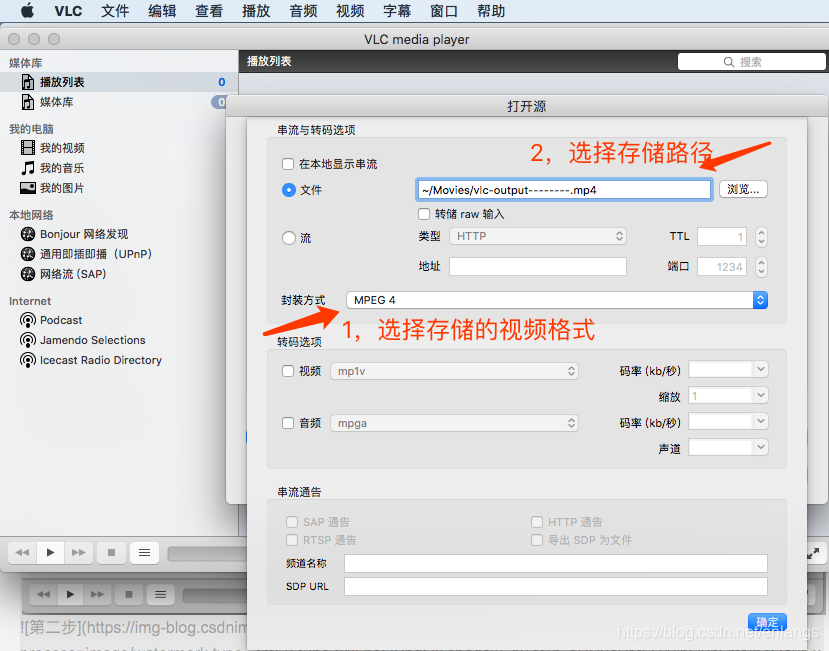Enable the '音频' transcoding checkbox
The height and width of the screenshot is (651, 829).
pos(288,423)
